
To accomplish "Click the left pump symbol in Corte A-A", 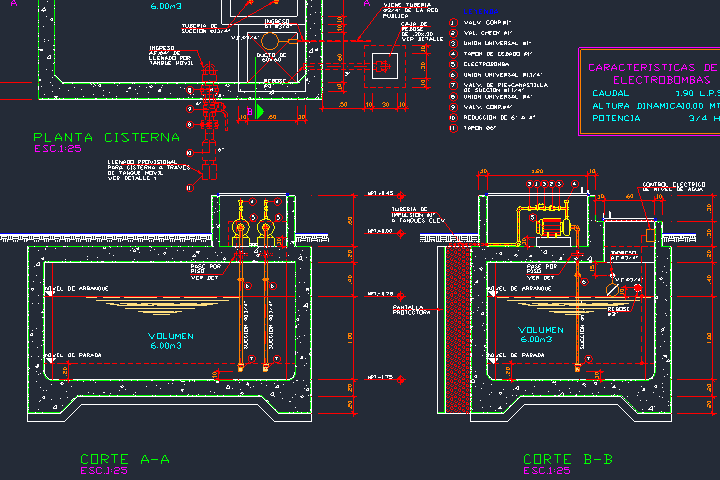I will [240, 227].
